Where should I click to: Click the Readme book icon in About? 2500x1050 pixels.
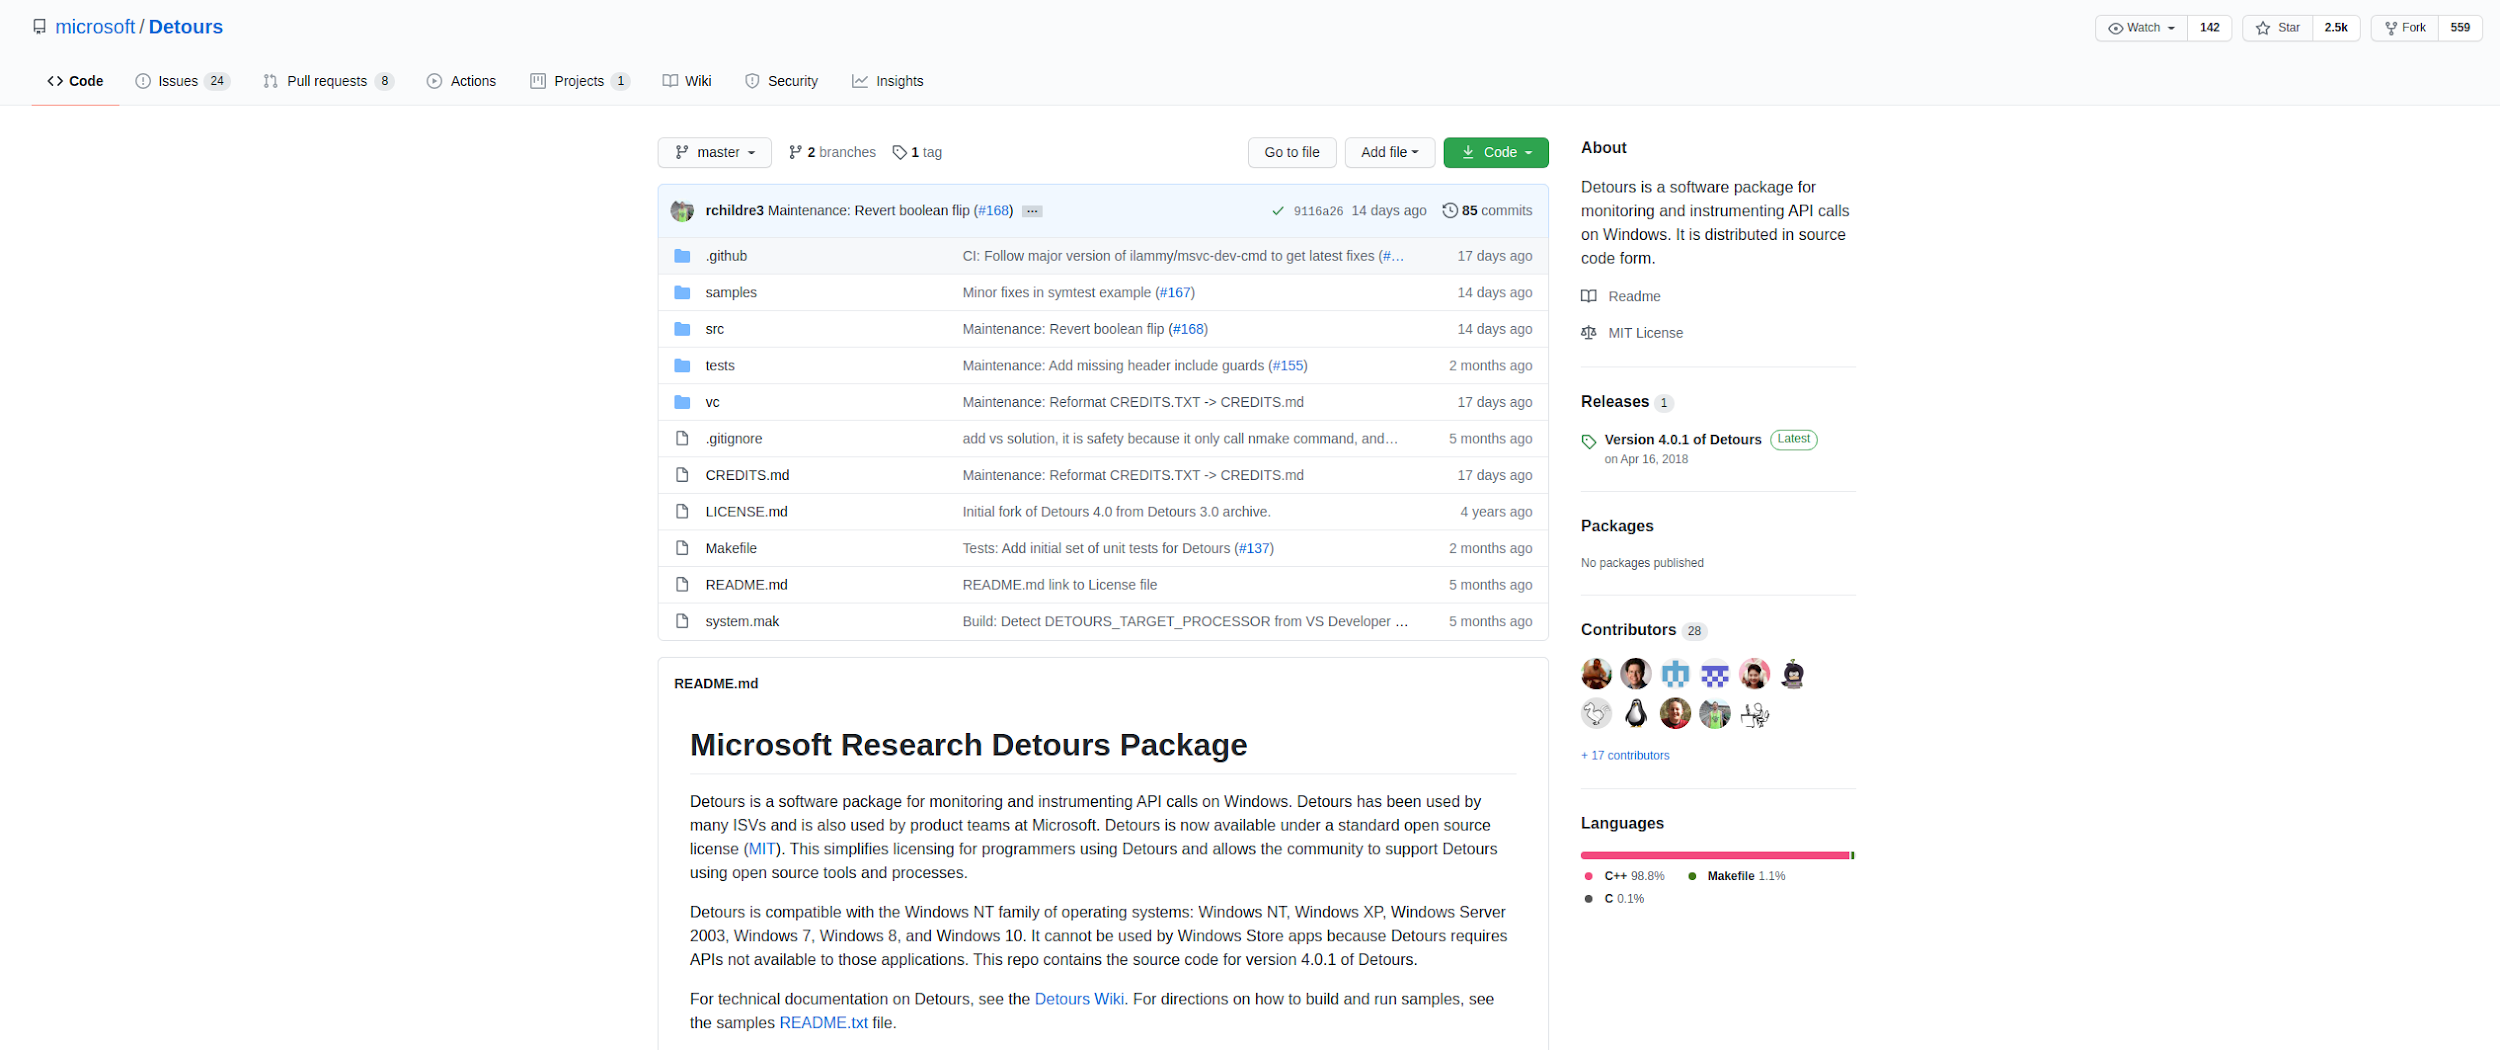[1588, 296]
